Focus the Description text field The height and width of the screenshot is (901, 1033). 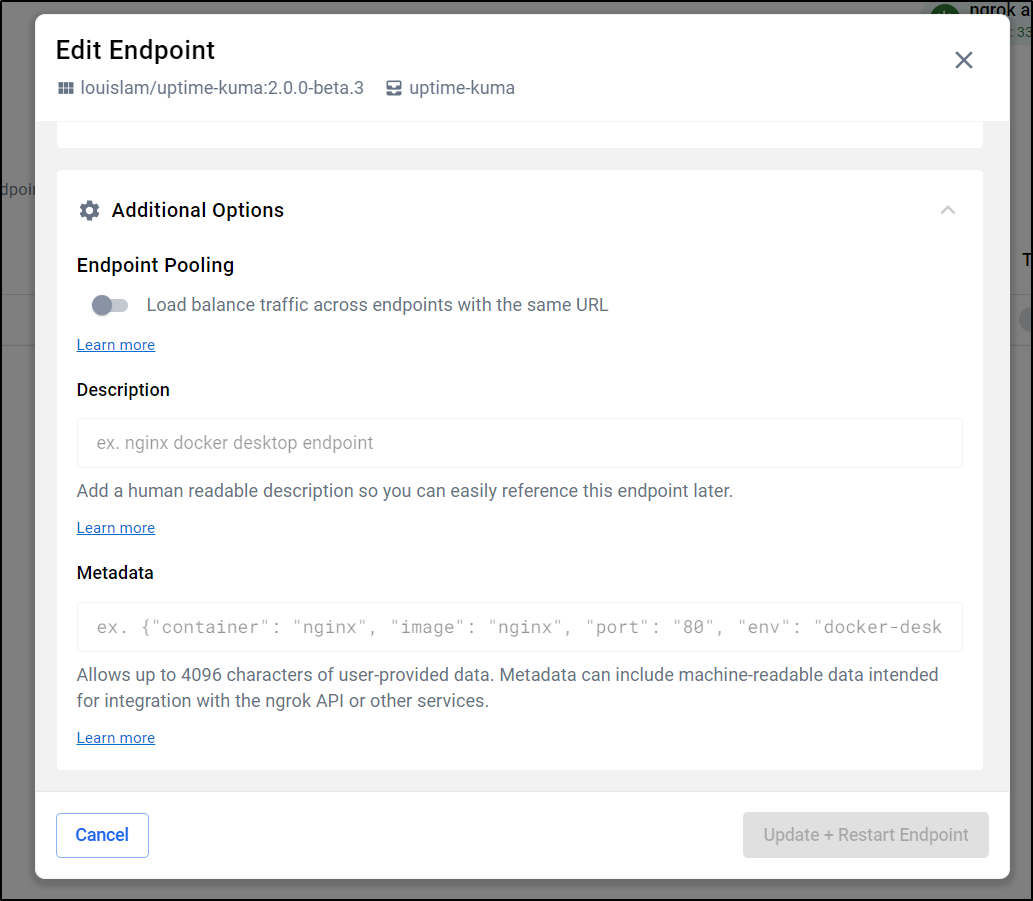point(519,443)
